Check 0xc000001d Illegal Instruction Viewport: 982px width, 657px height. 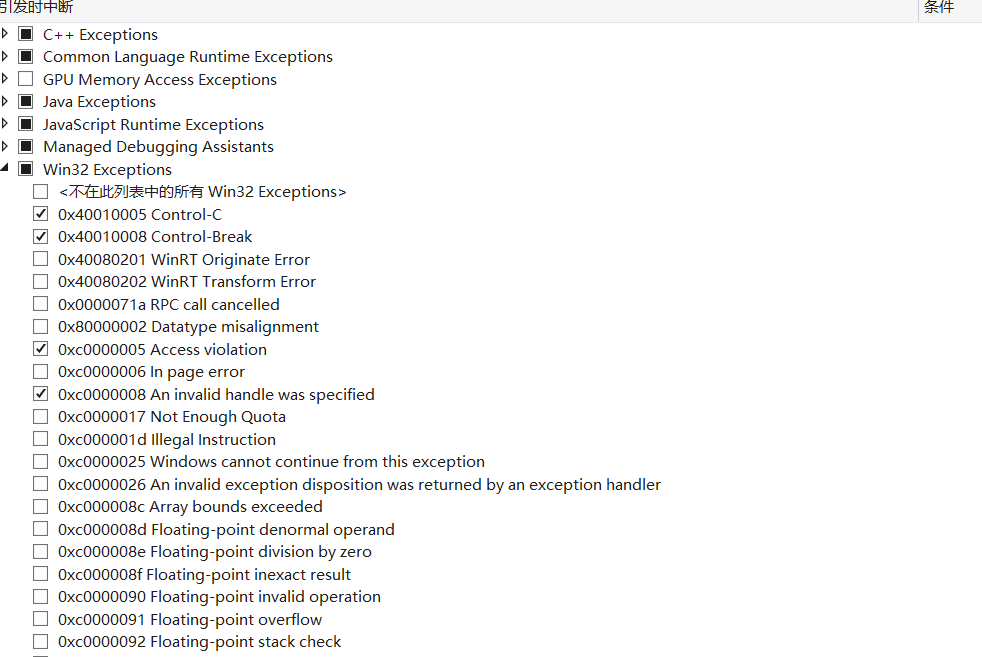(41, 438)
